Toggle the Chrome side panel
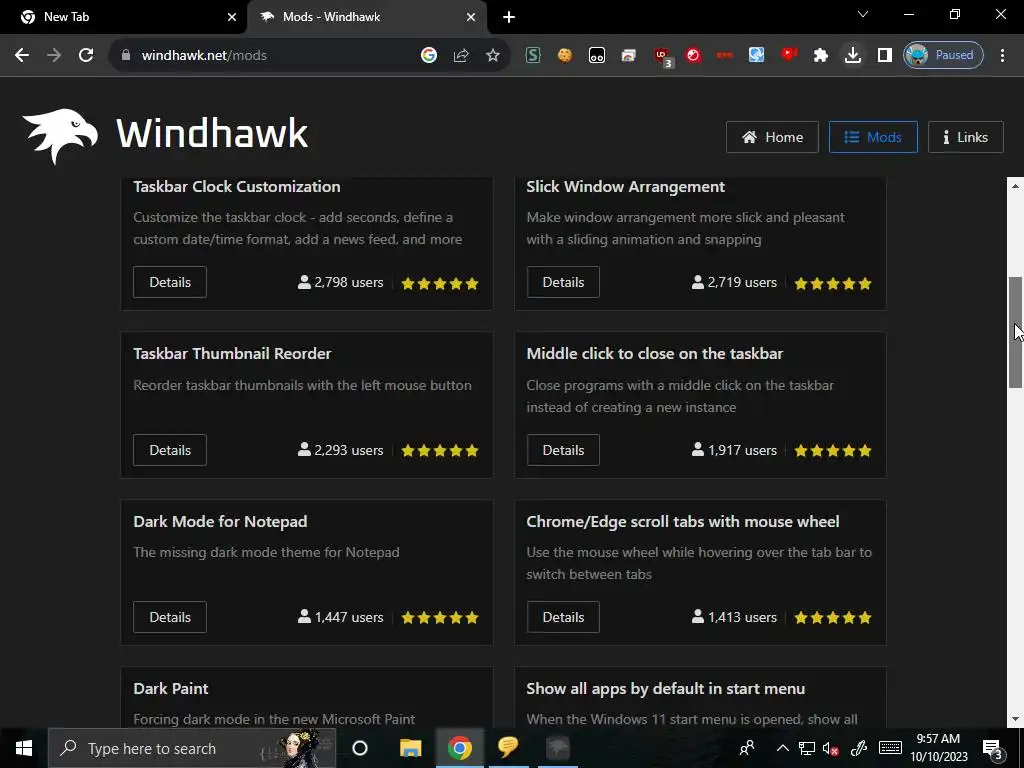 [884, 56]
